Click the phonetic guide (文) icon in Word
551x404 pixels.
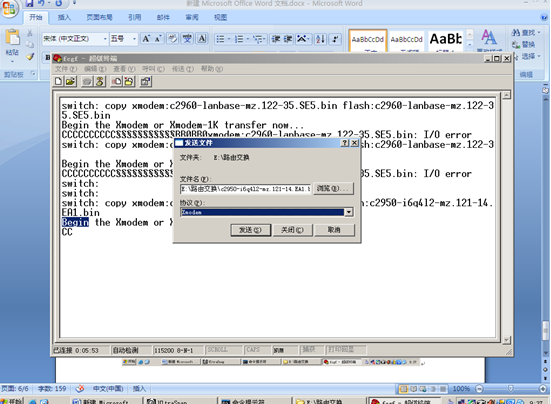click(187, 39)
